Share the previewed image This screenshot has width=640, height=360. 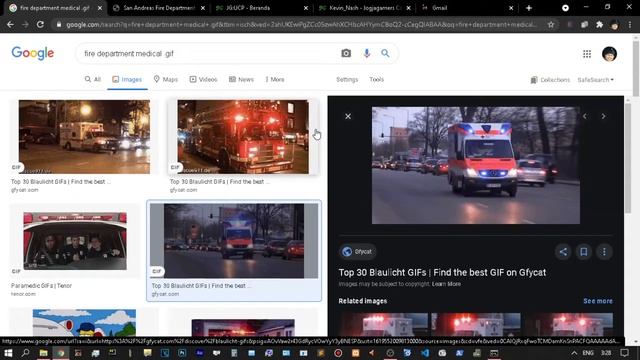563,252
